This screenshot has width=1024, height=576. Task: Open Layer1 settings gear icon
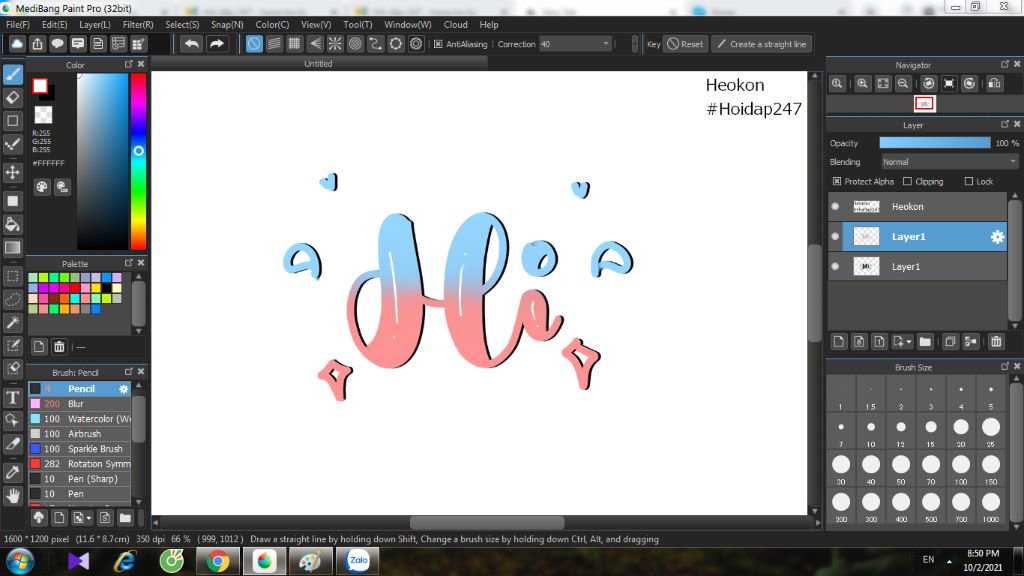[997, 237]
